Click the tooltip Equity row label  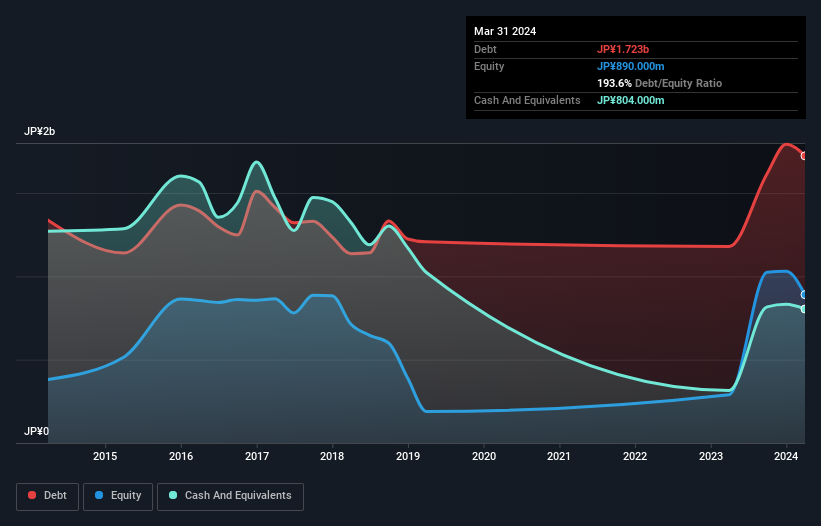click(x=489, y=66)
